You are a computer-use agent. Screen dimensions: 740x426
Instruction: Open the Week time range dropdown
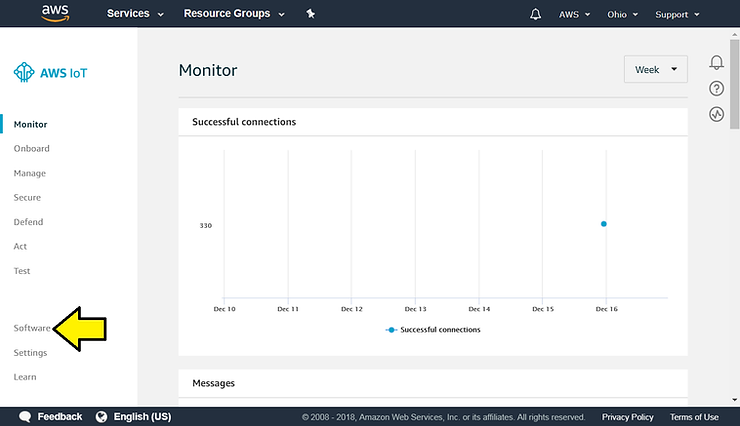(655, 70)
